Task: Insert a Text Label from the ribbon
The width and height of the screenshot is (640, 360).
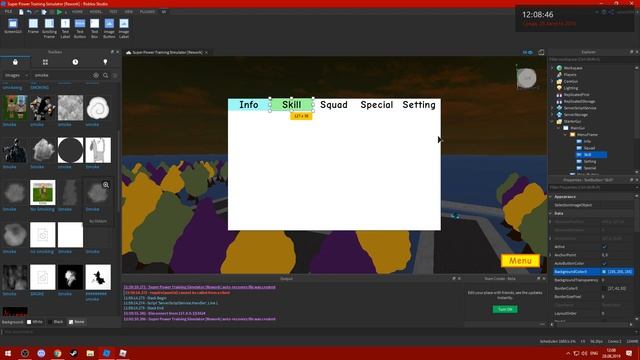Action: (65, 28)
